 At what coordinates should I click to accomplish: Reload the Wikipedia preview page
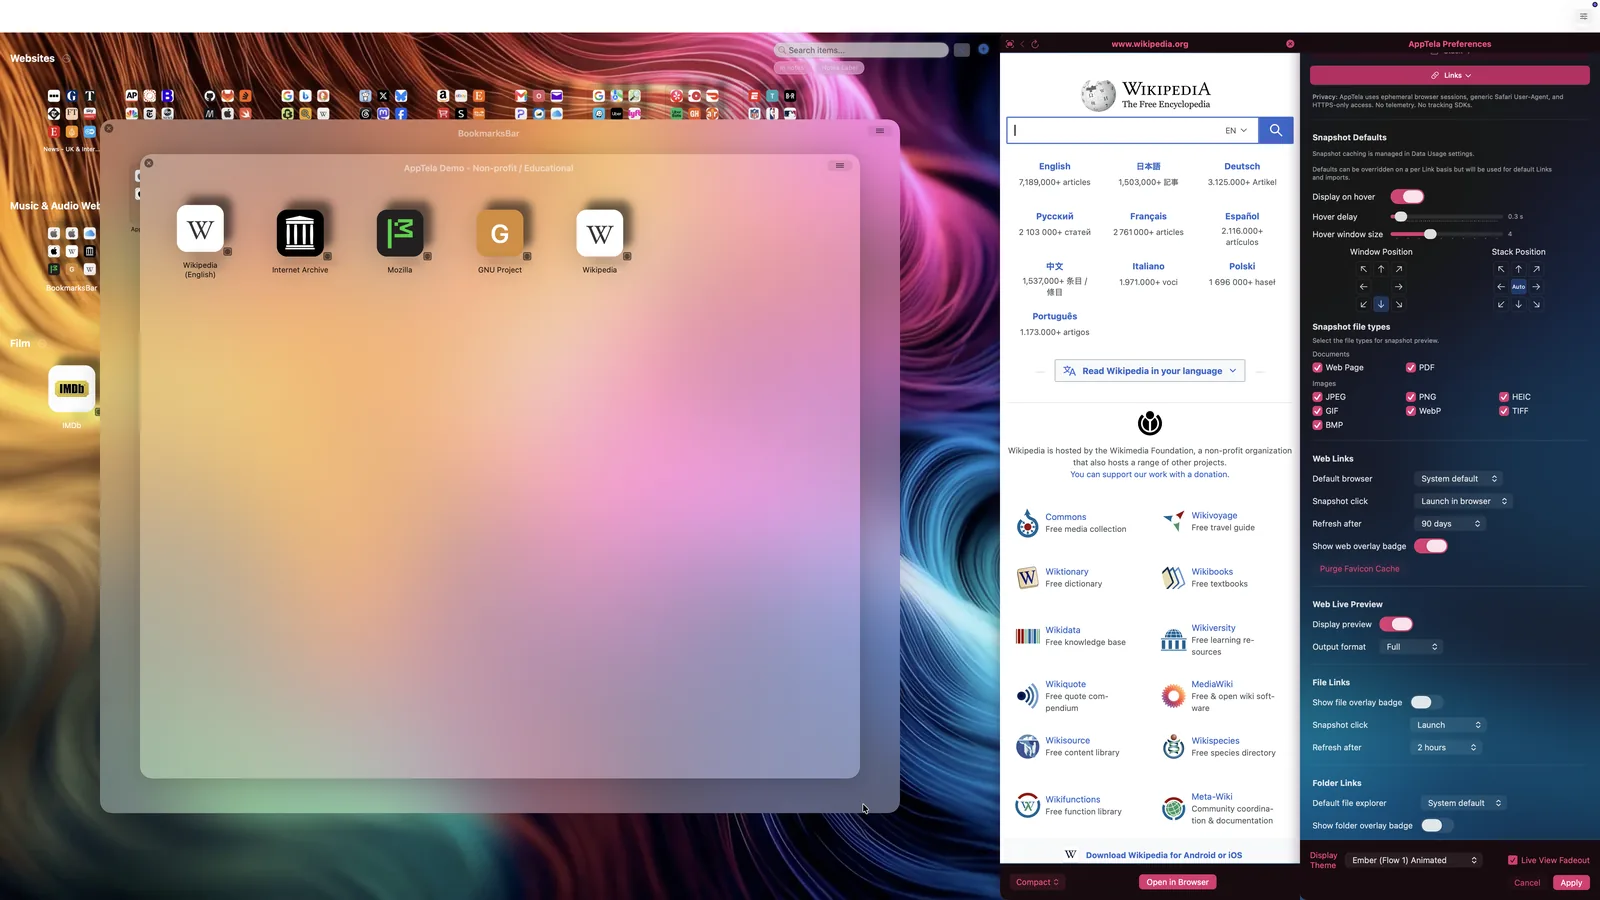1035,44
